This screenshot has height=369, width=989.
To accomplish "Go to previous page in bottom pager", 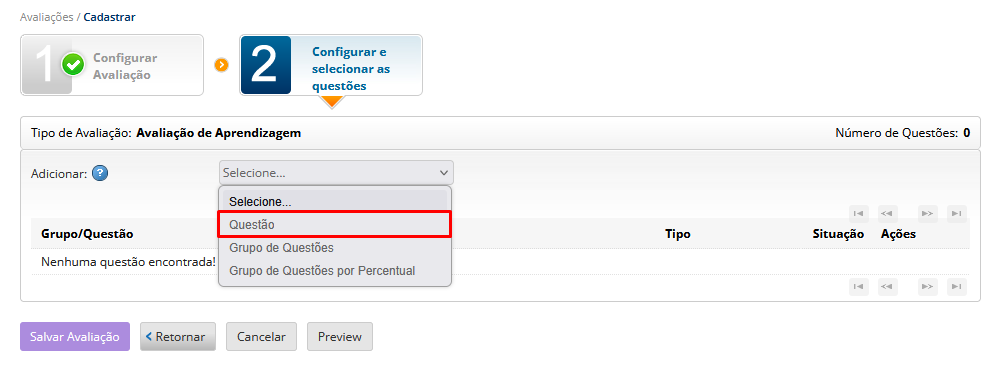I will point(886,287).
